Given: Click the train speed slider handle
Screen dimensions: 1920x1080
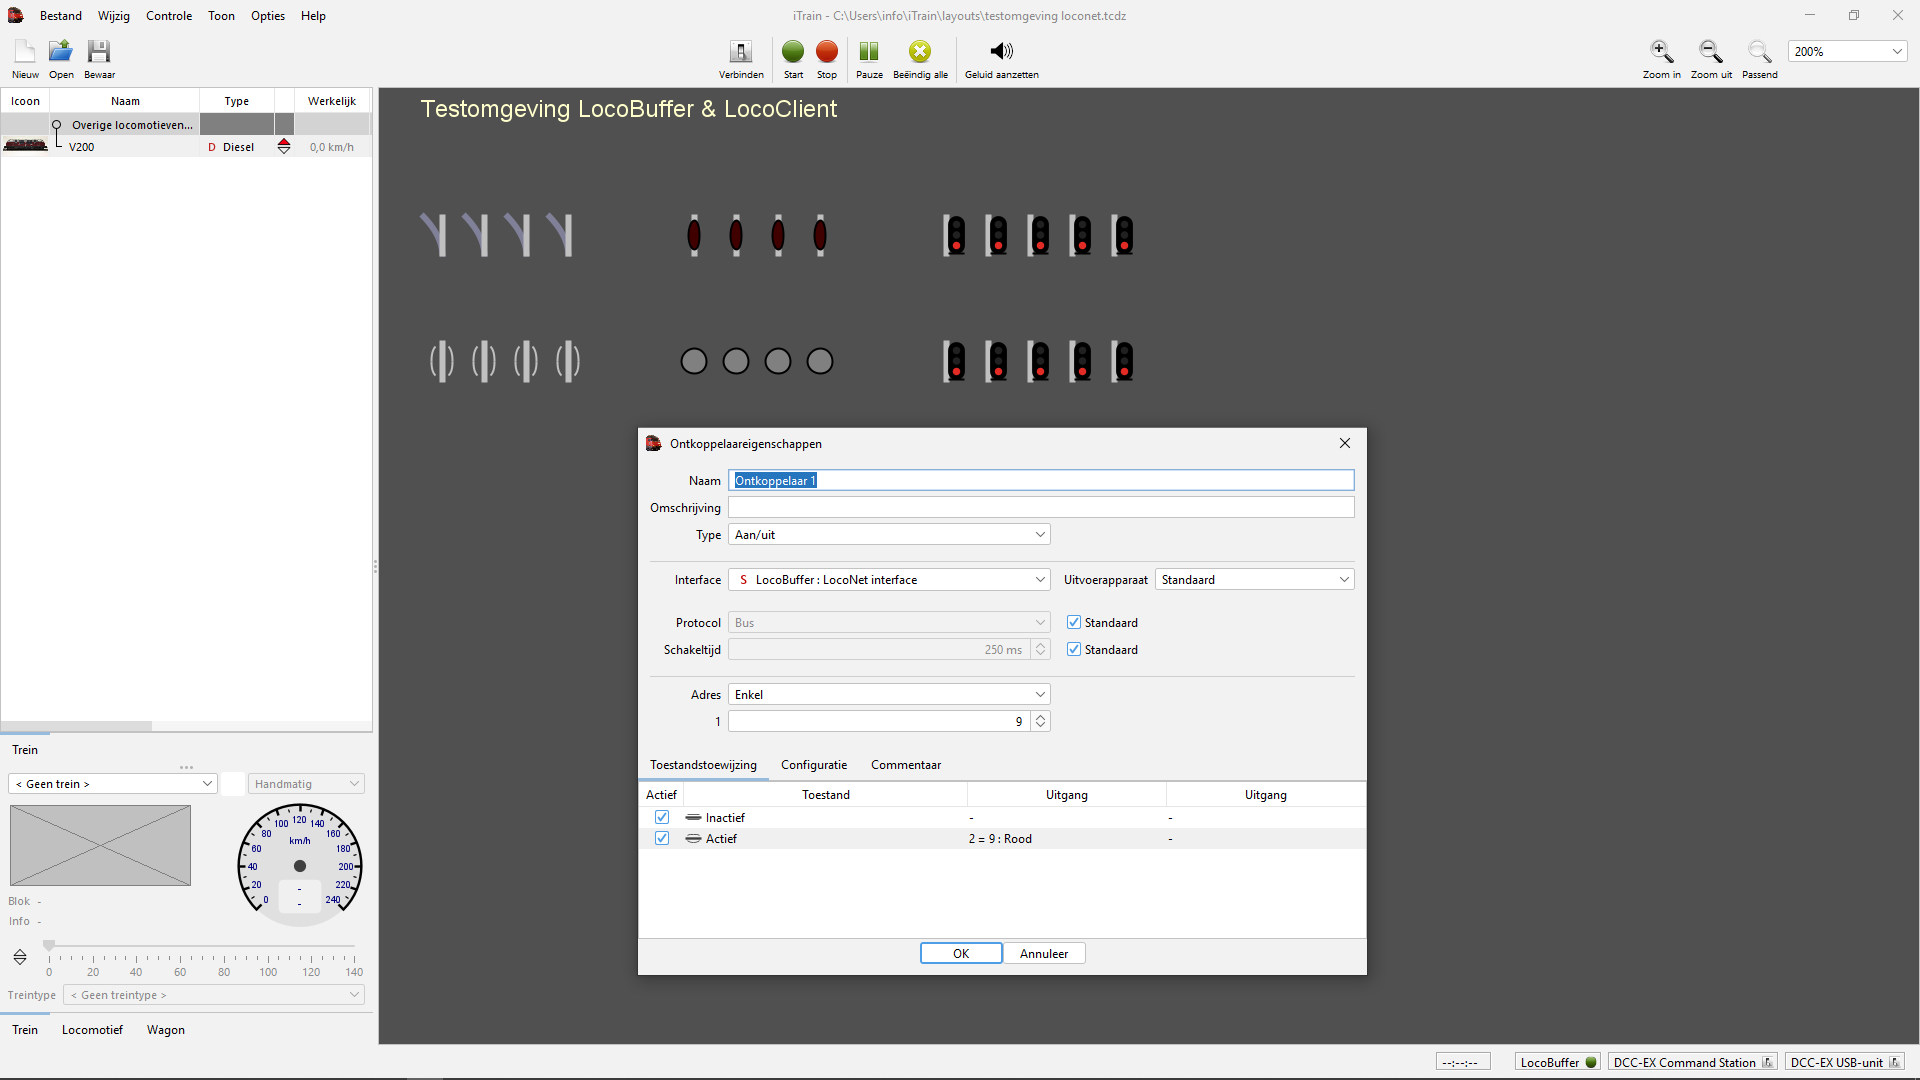Looking at the screenshot, I should [49, 946].
